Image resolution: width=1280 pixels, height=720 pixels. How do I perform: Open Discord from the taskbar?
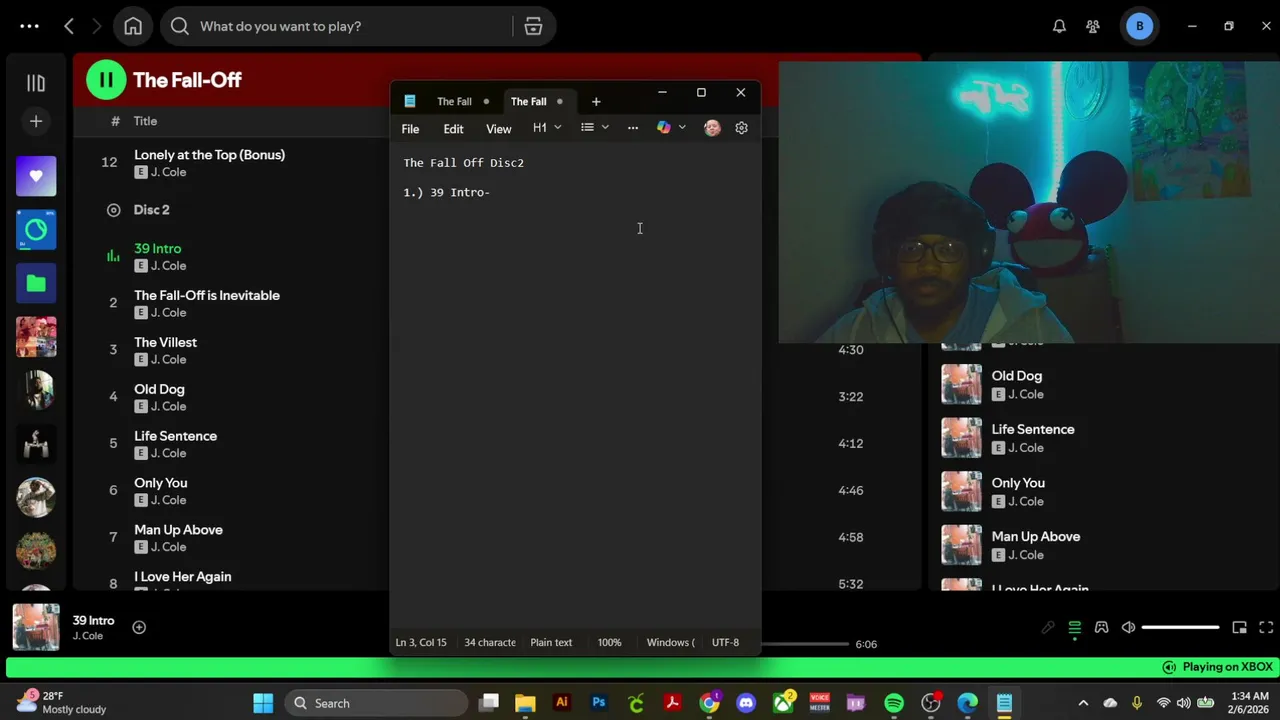click(746, 703)
